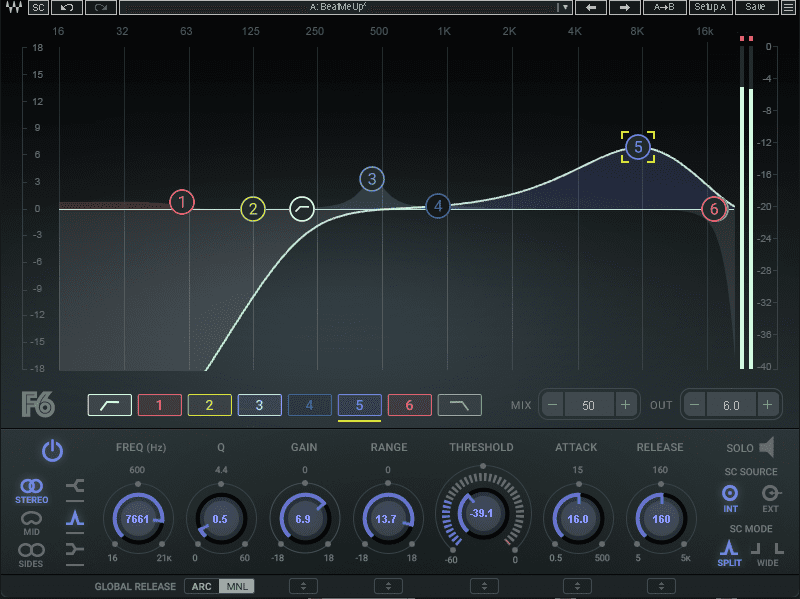Click the OUT value field 6.0
800x599 pixels.
(731, 405)
